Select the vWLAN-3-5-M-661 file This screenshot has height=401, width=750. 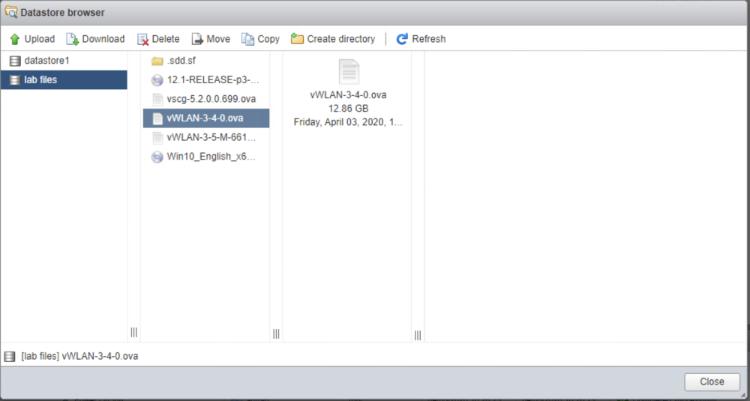(x=212, y=137)
